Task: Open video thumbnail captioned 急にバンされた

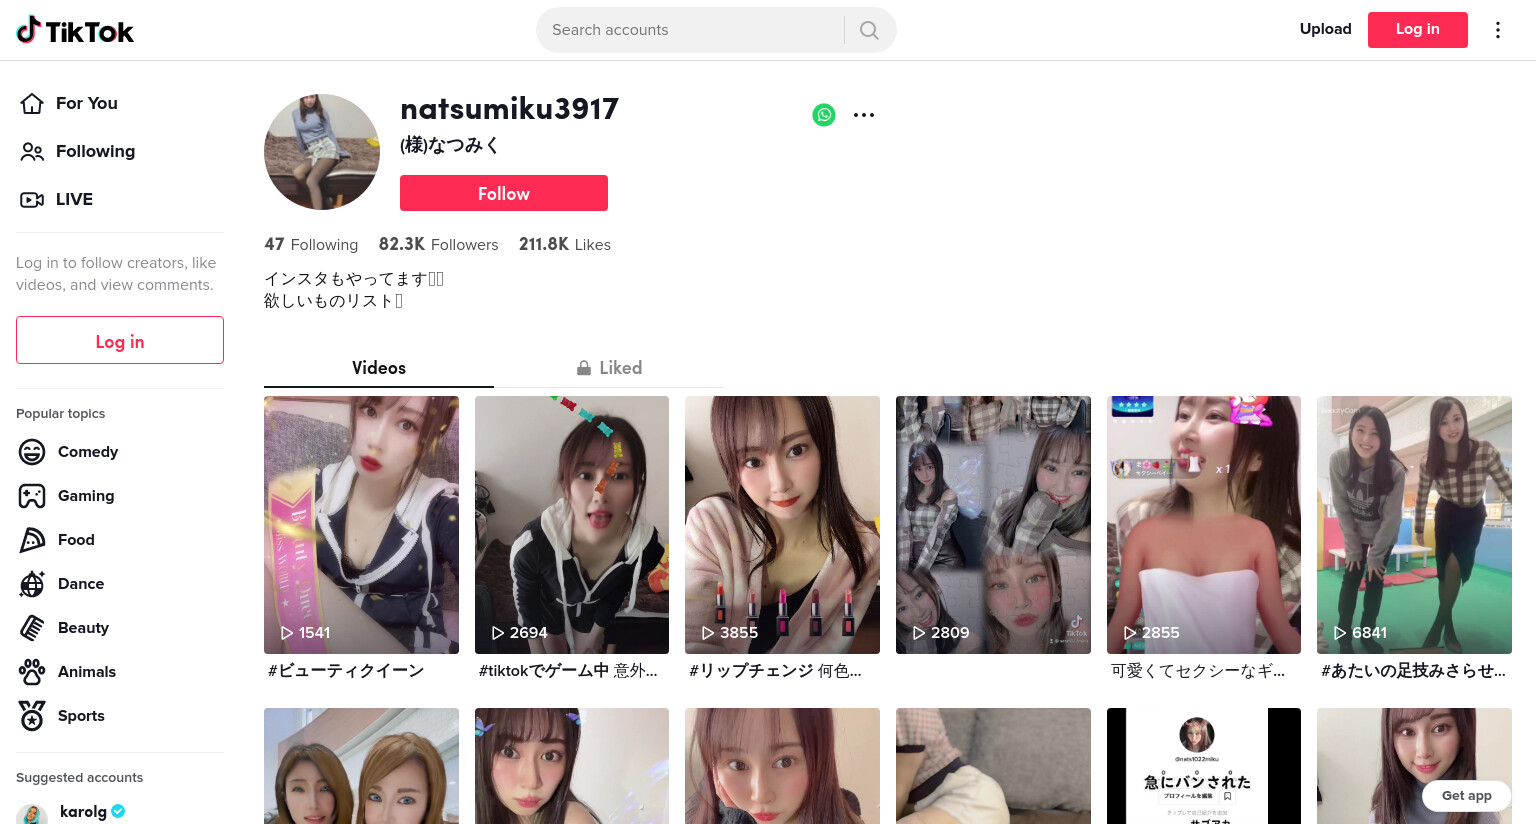Action: (x=1204, y=766)
